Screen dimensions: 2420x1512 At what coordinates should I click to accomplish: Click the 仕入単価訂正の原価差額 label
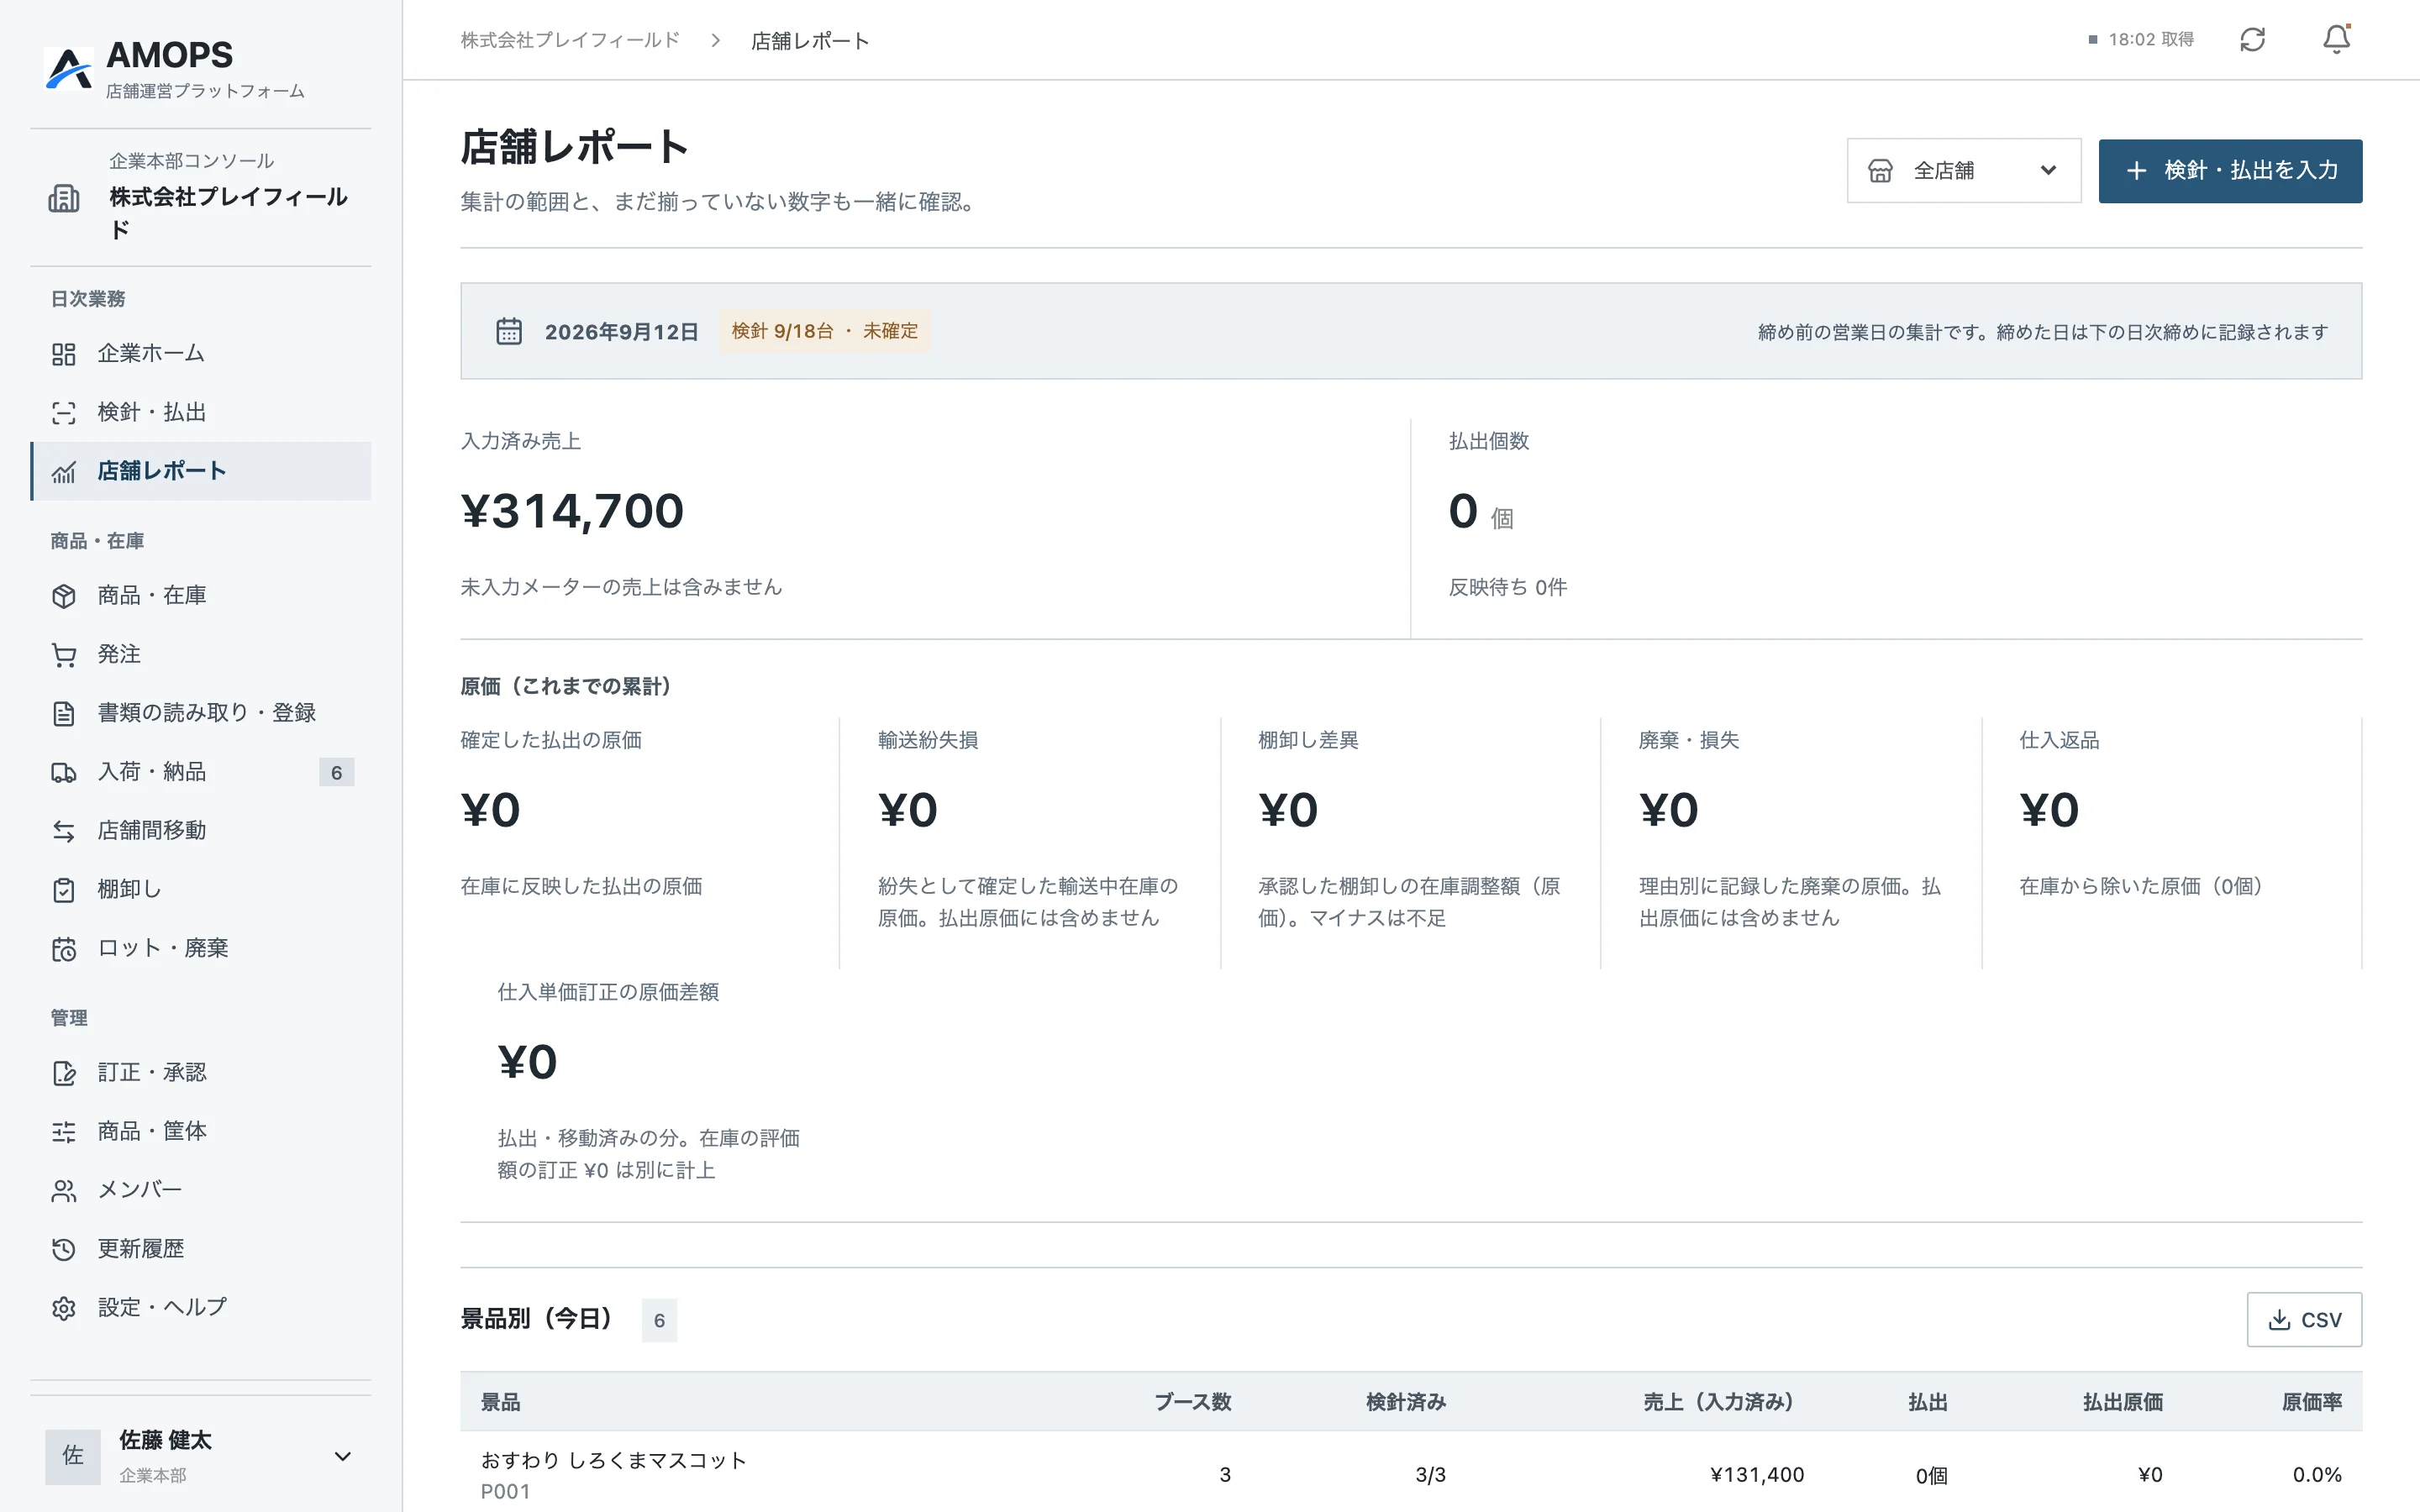point(608,992)
